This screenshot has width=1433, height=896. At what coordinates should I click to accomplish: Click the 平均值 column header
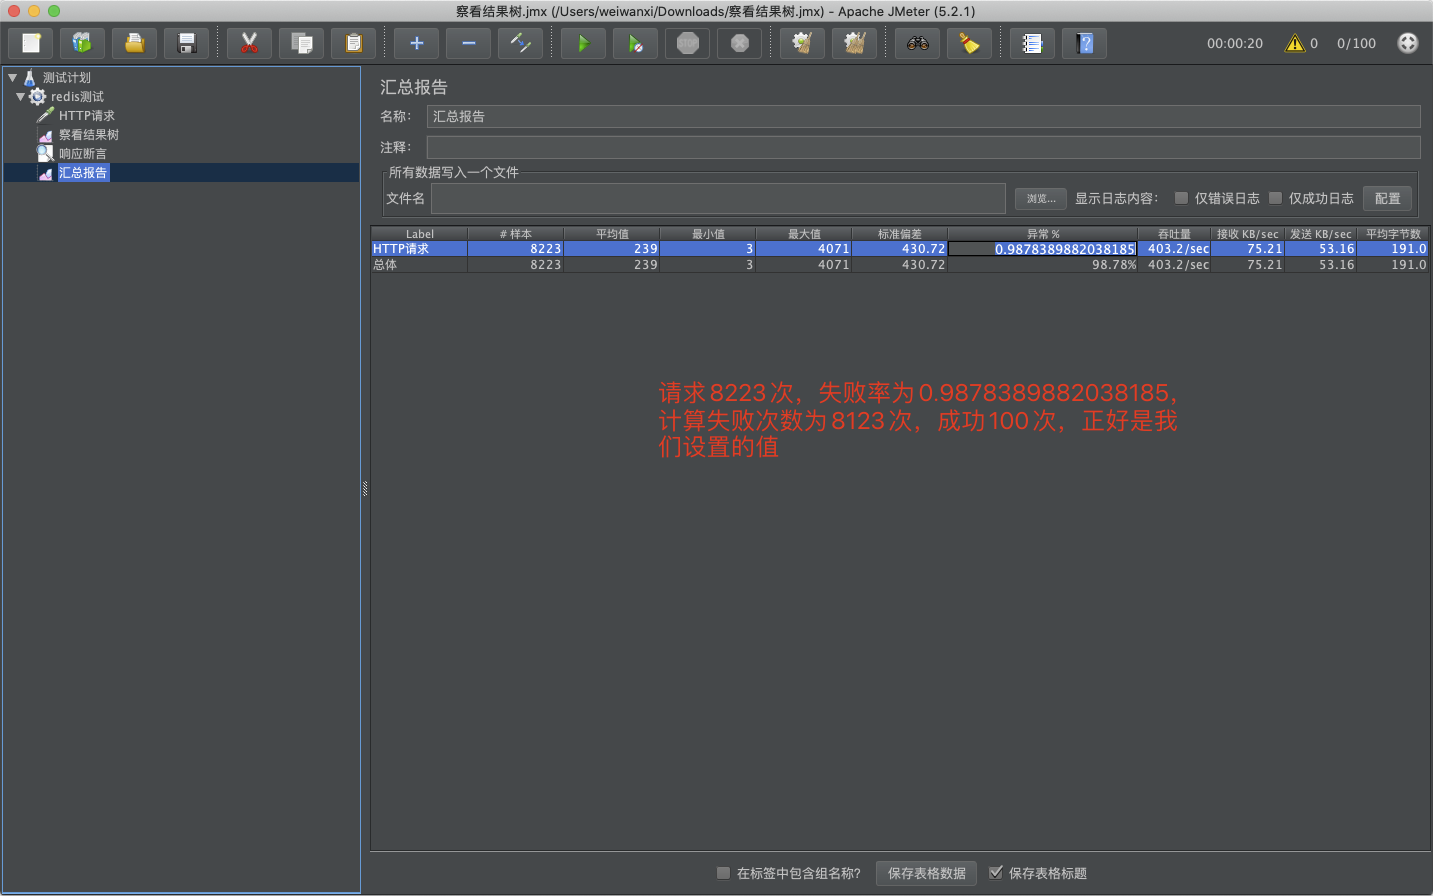click(x=612, y=234)
